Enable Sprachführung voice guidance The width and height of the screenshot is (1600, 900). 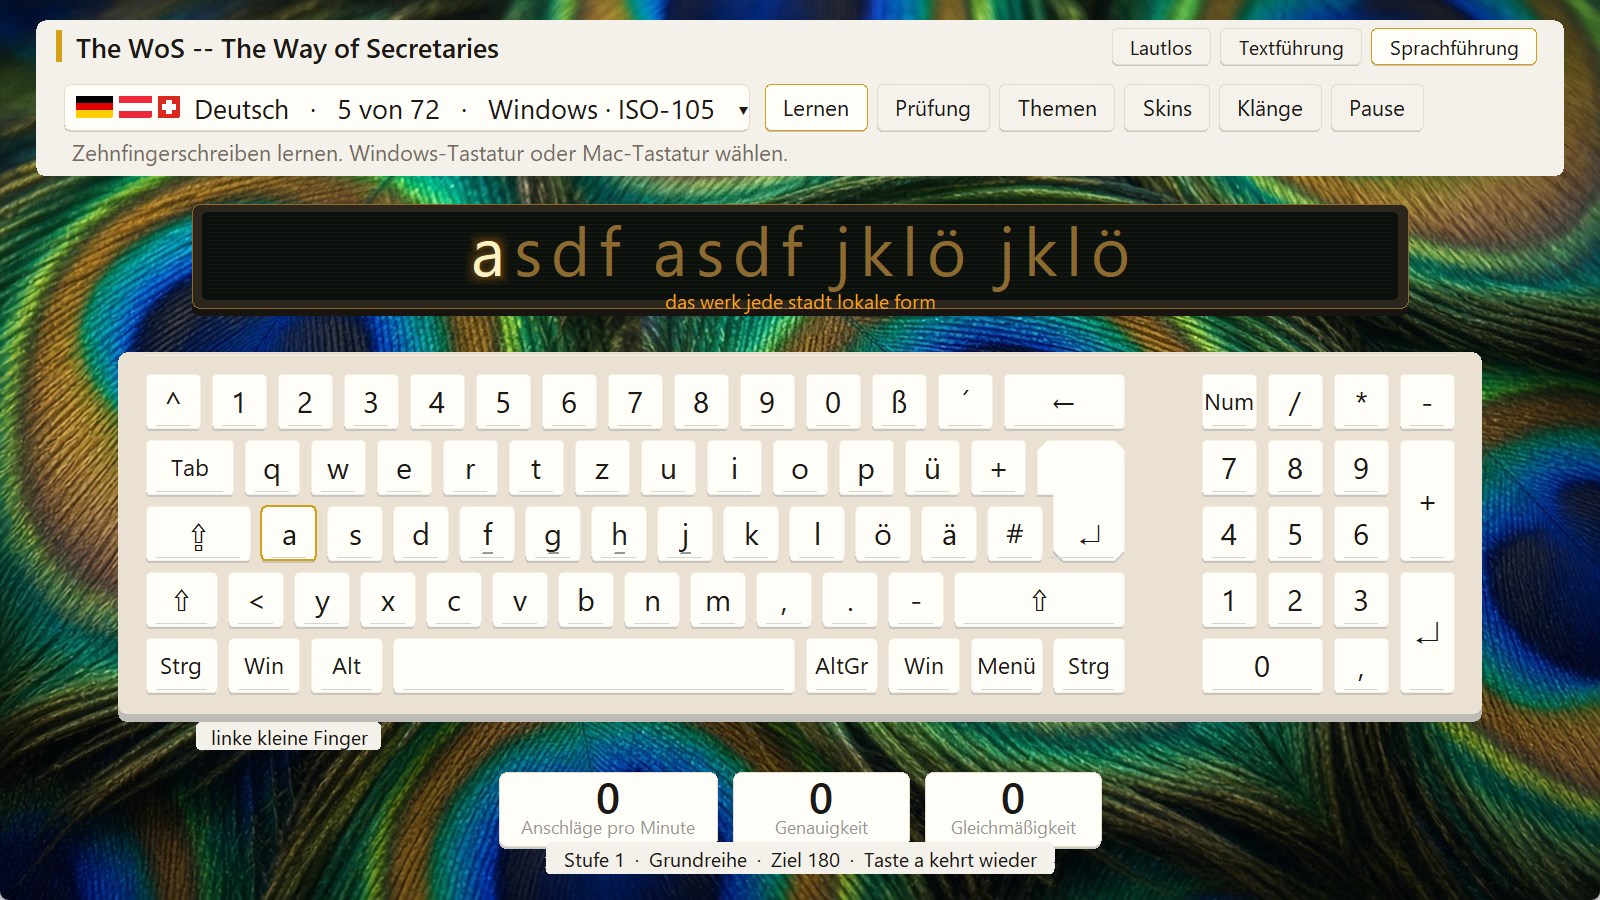point(1454,48)
